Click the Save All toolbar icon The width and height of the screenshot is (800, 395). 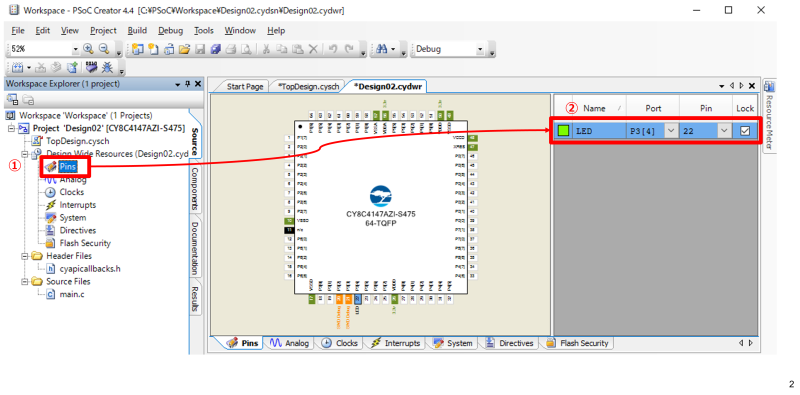pyautogui.click(x=215, y=50)
